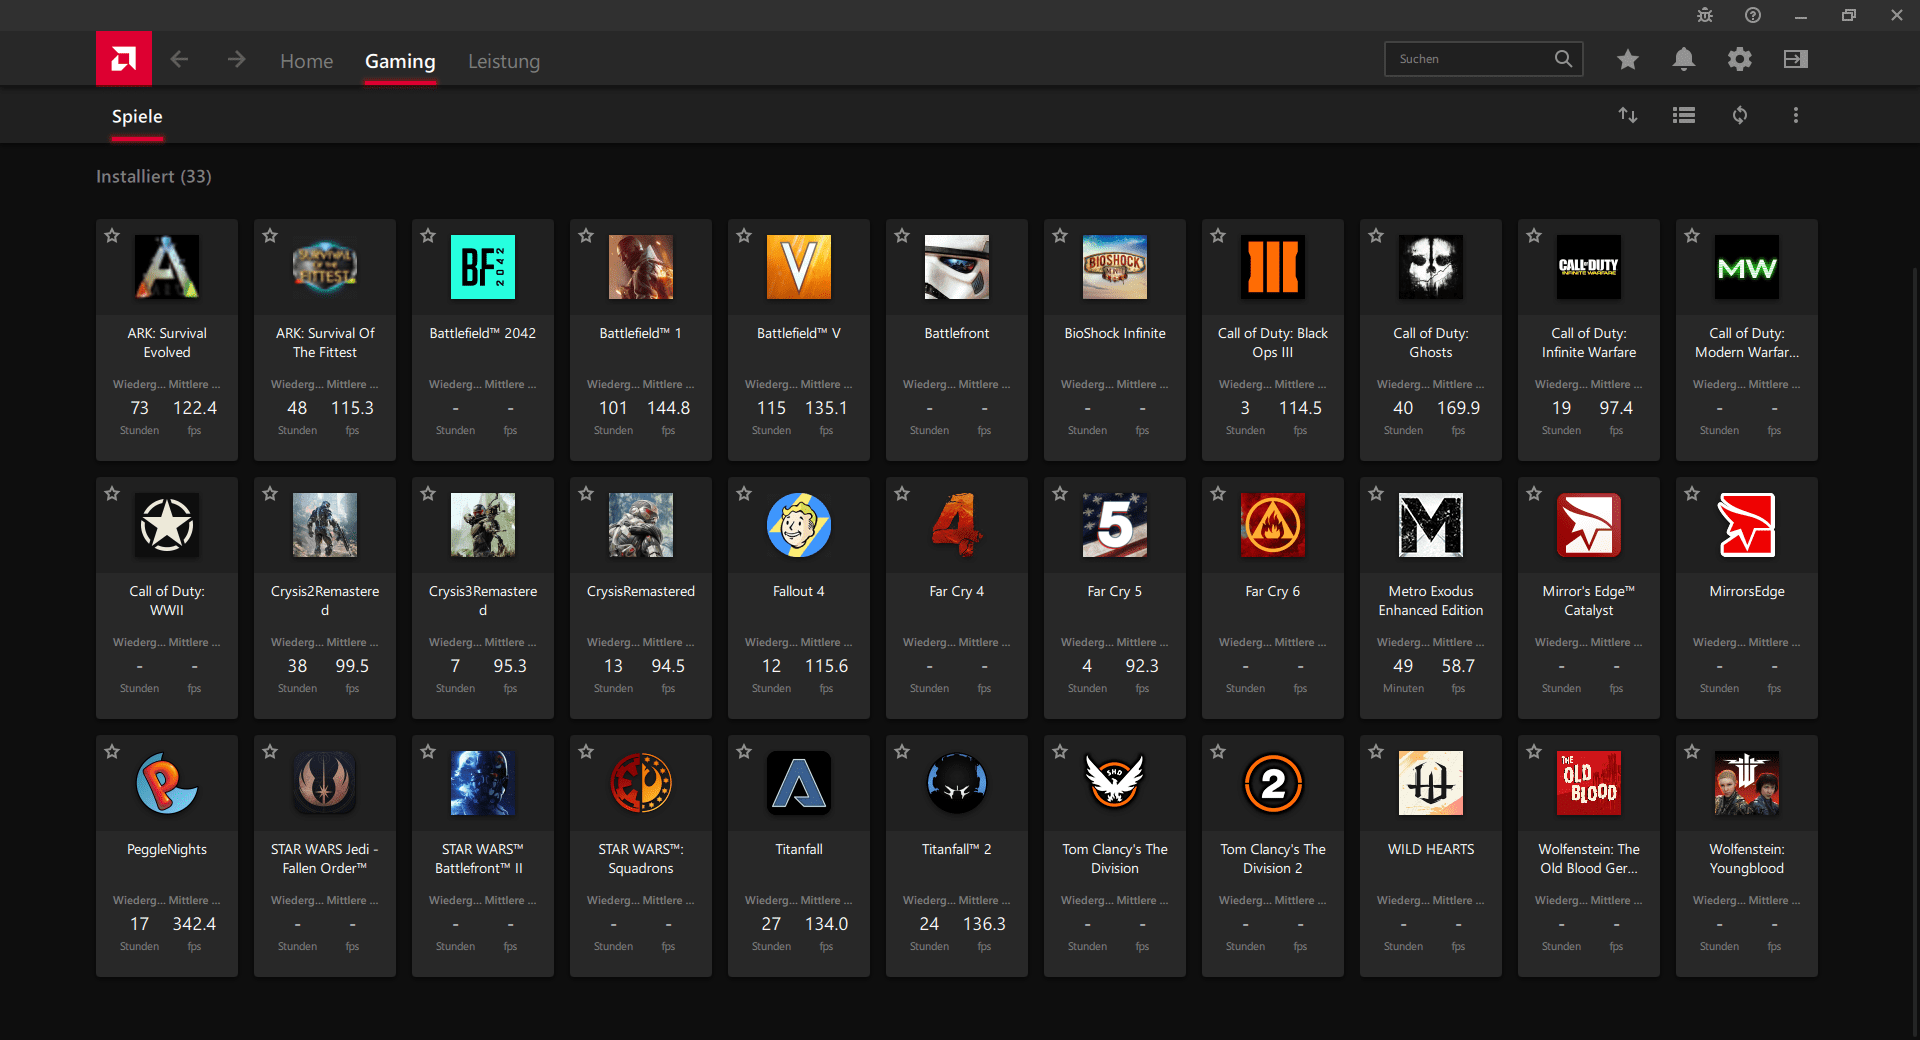
Task: Open Wolfenstein: Youngblood icon
Action: 1747,783
